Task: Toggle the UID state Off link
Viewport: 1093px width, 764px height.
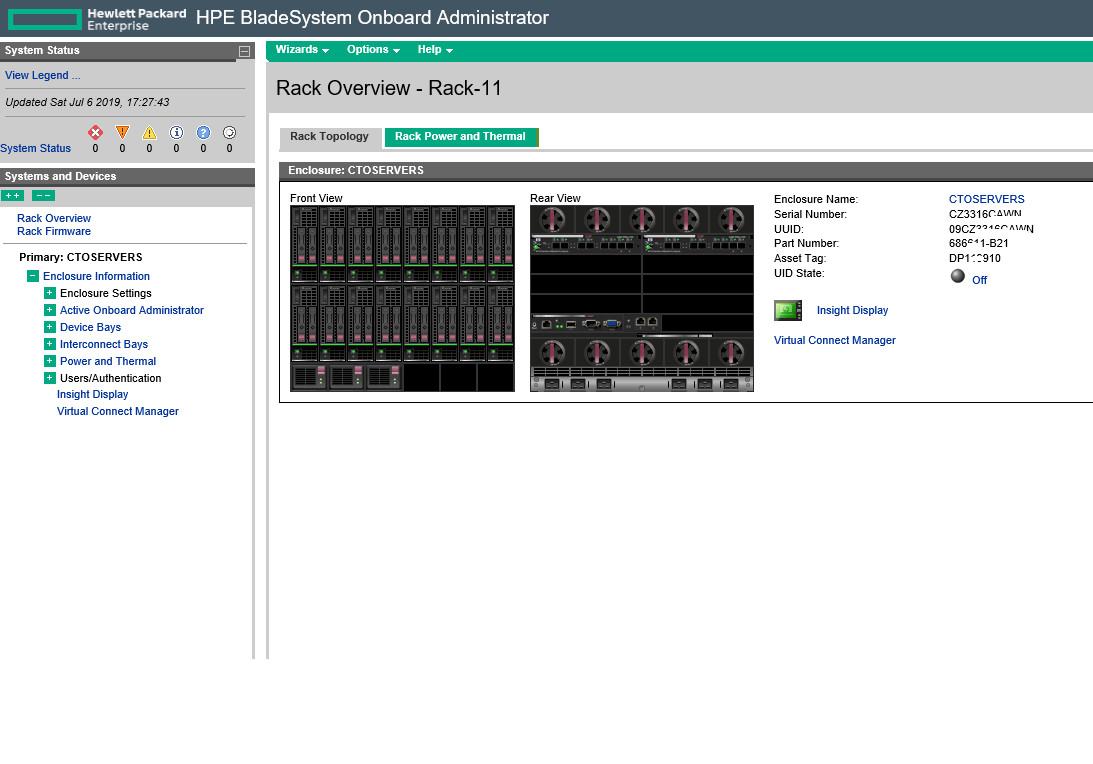Action: 979,280
